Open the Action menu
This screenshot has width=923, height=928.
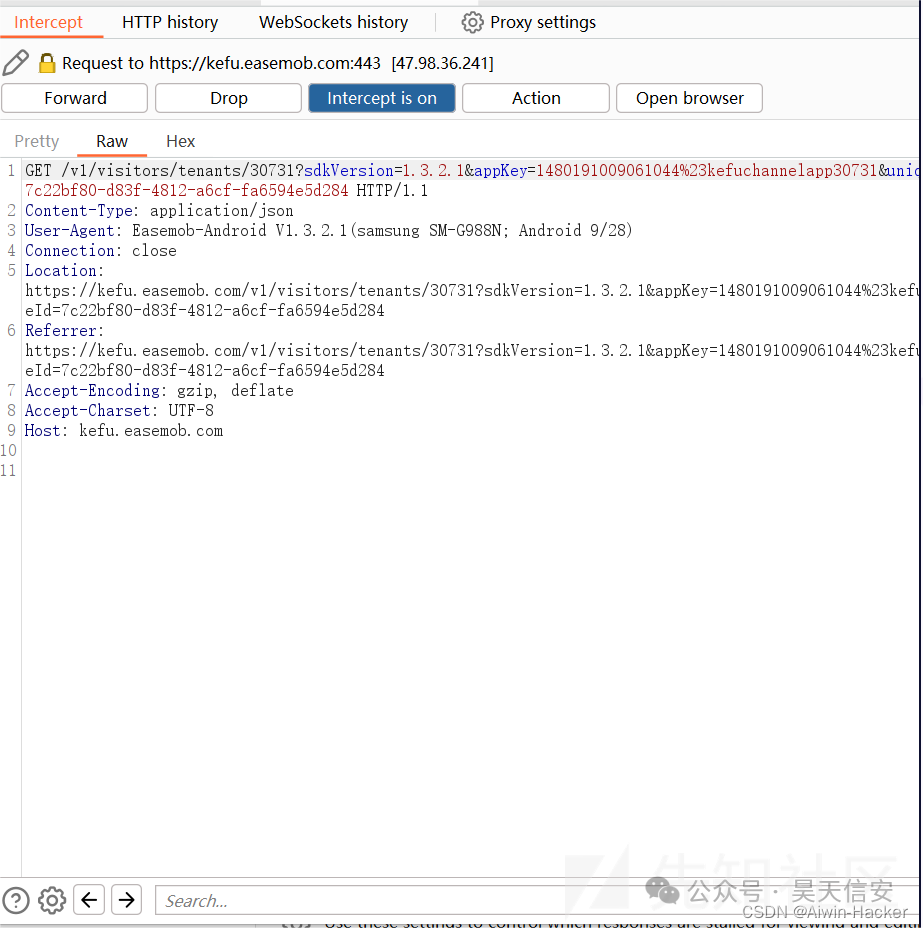tap(535, 98)
